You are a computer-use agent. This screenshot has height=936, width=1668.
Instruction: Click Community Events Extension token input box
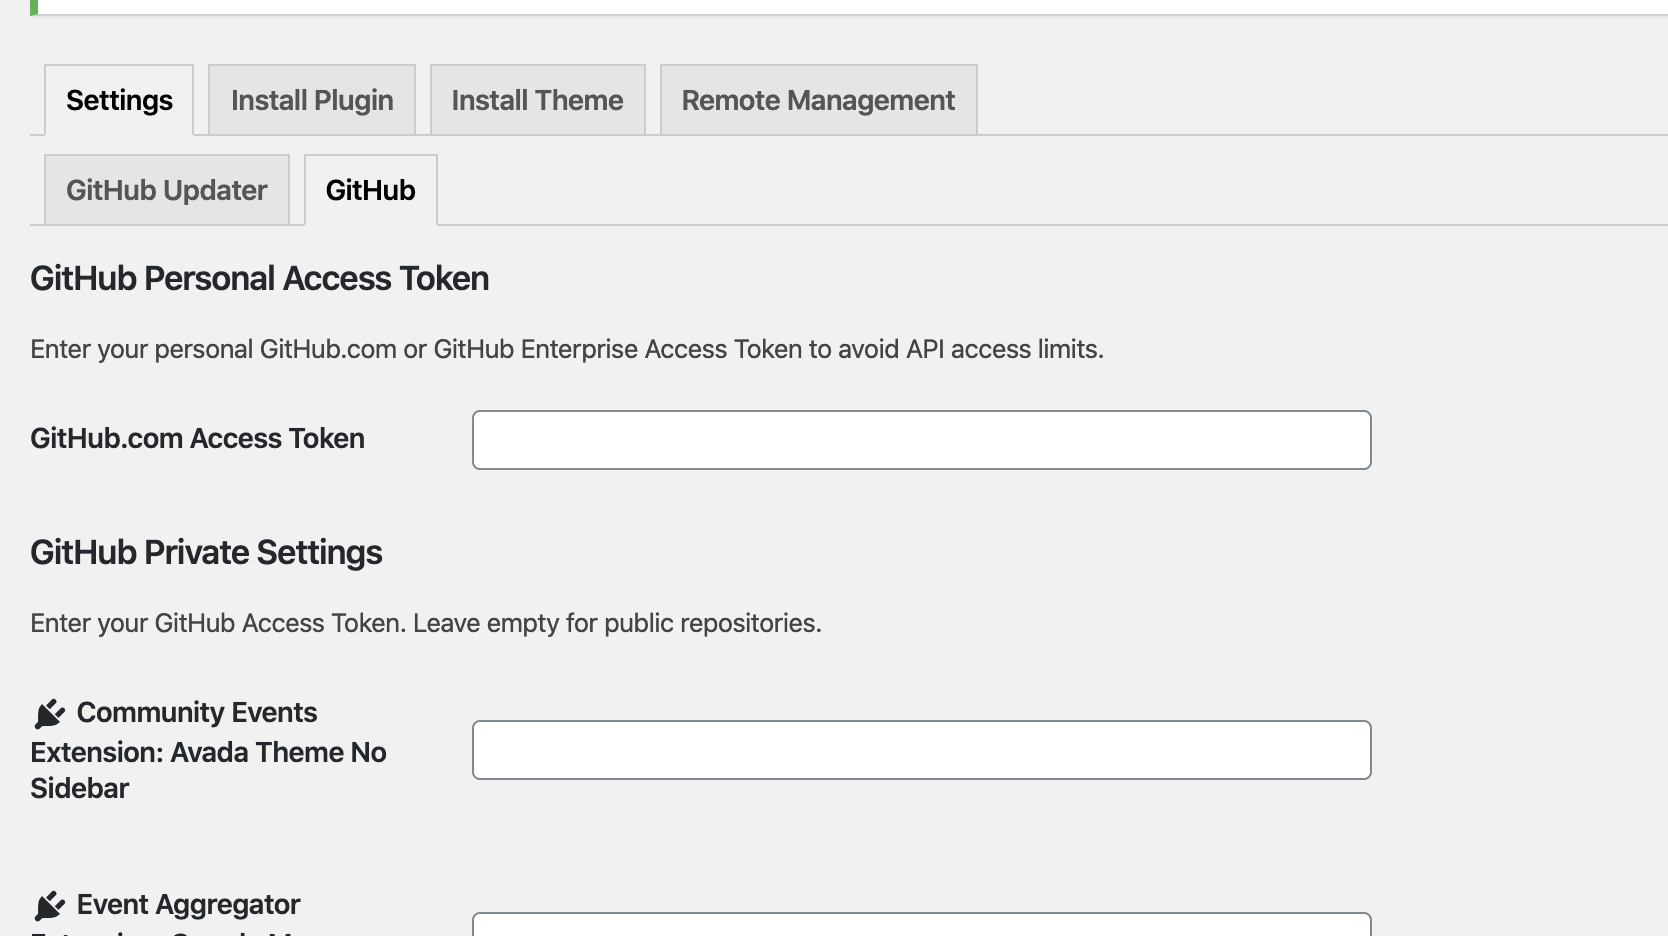click(x=921, y=750)
